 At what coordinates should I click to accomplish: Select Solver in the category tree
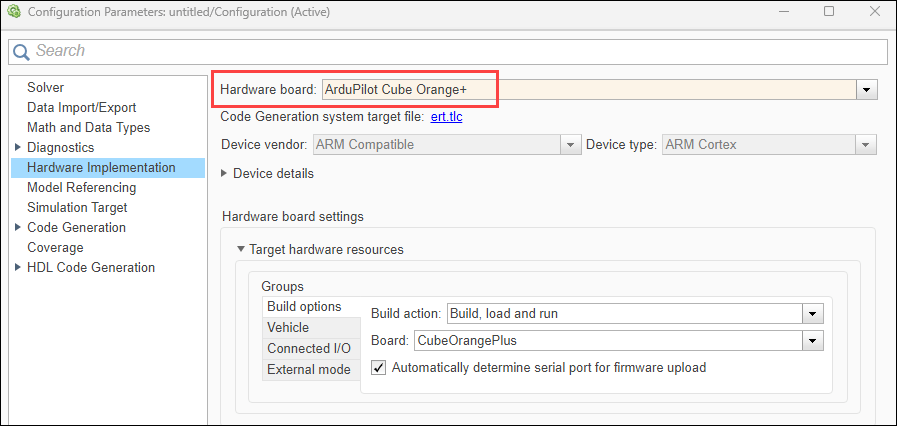[45, 87]
